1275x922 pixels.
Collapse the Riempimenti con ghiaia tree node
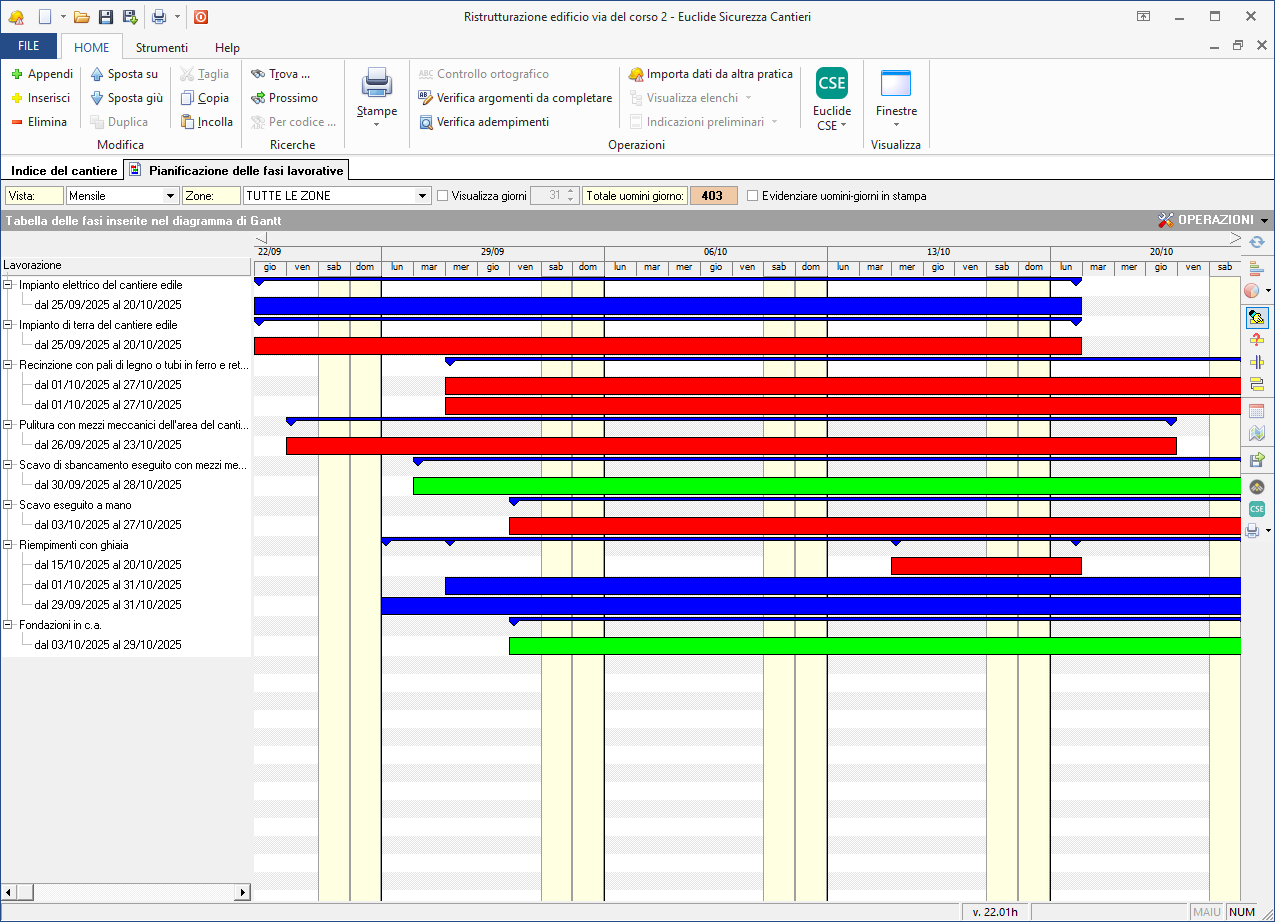pos(8,545)
